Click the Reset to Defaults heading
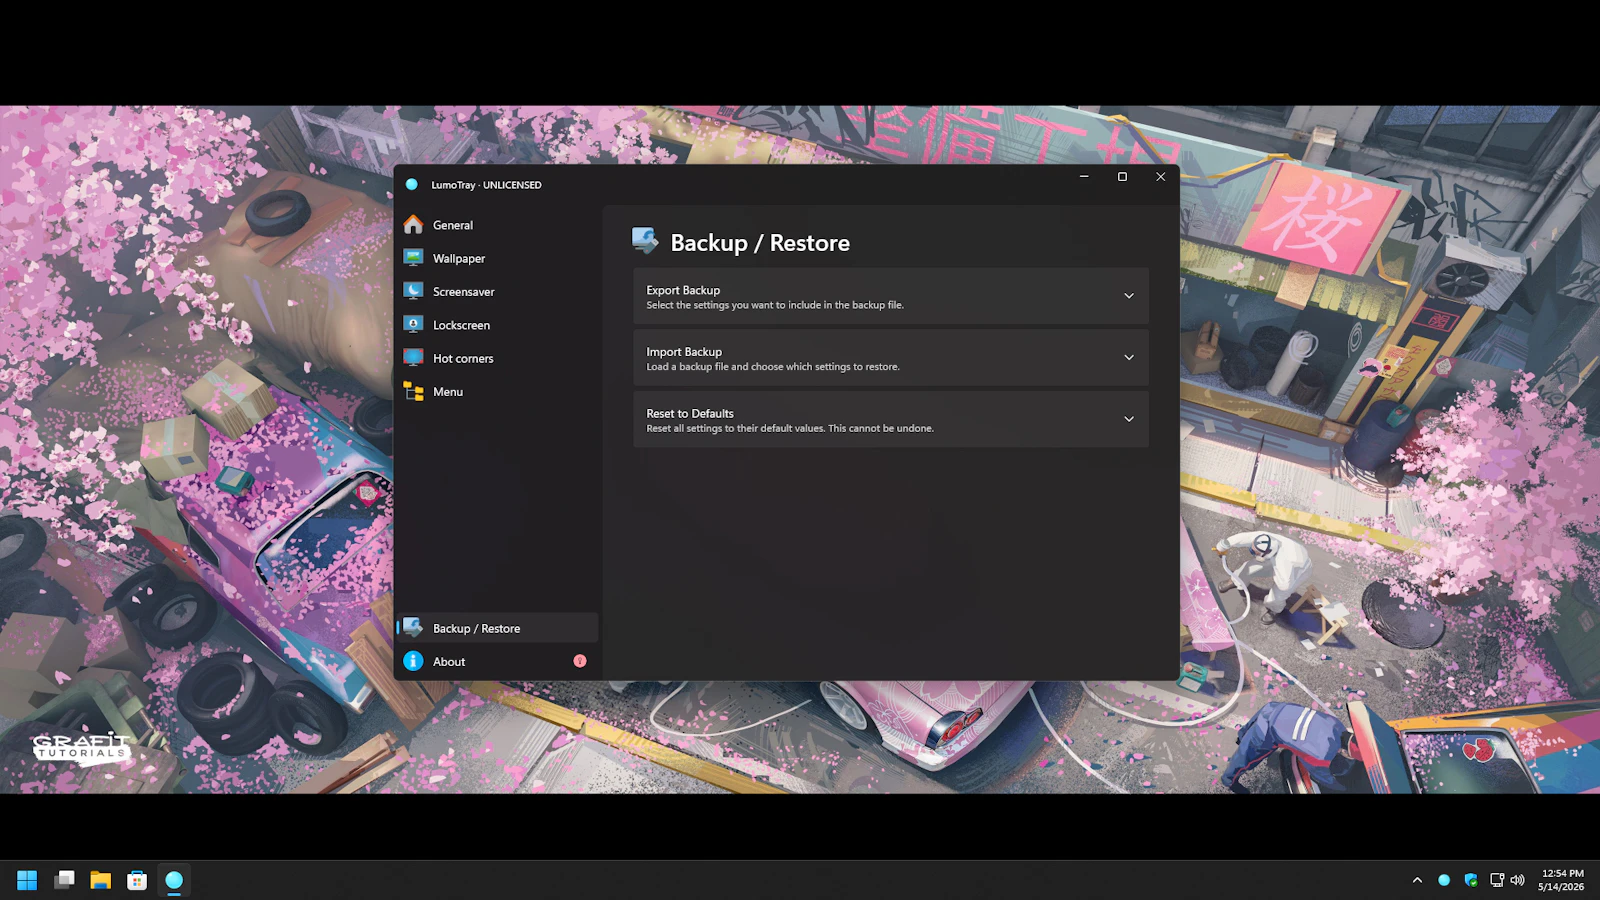 tap(690, 413)
